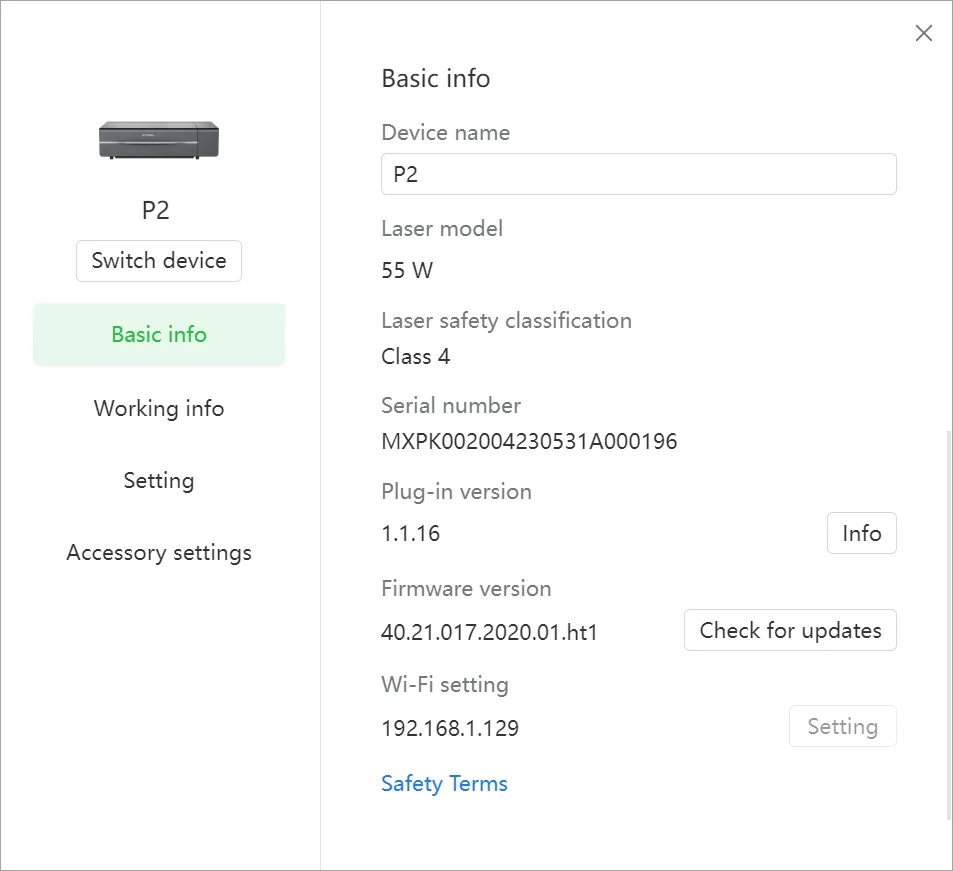The height and width of the screenshot is (871, 953).
Task: Open the Working info tab
Action: pos(159,408)
